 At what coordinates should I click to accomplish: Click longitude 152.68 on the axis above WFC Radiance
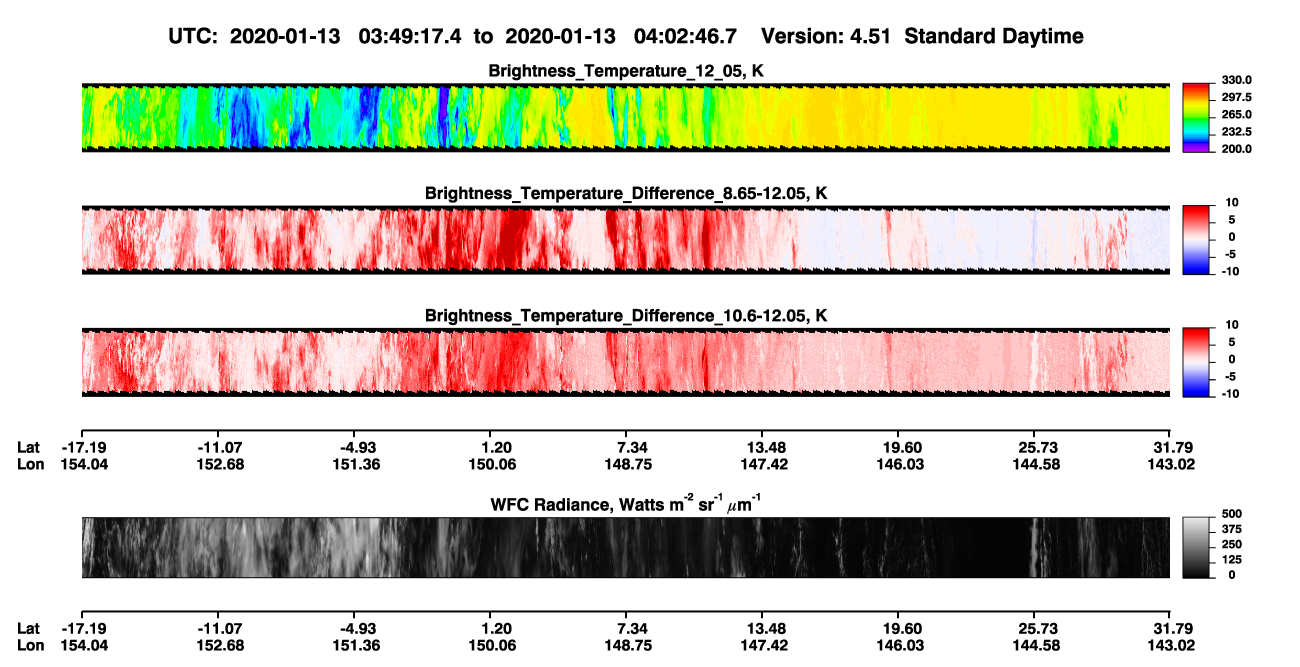click(218, 464)
